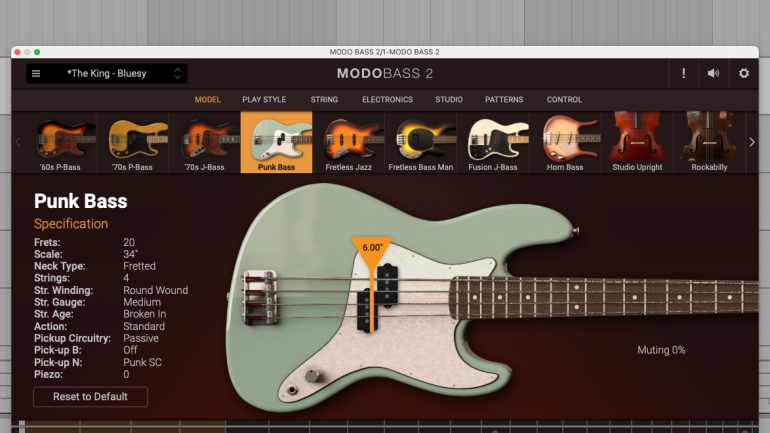This screenshot has width=770, height=433.
Task: Toggle the speaker audio icon
Action: pos(713,74)
